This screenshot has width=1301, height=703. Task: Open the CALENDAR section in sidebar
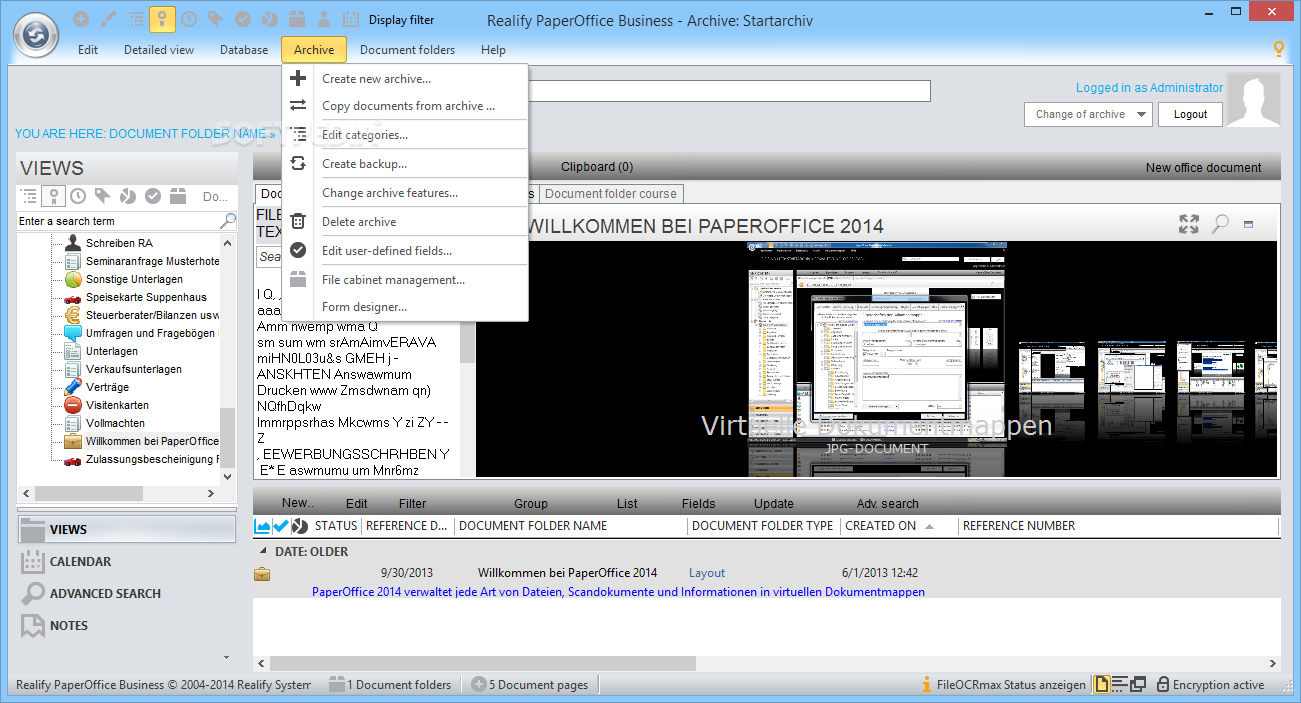point(127,562)
